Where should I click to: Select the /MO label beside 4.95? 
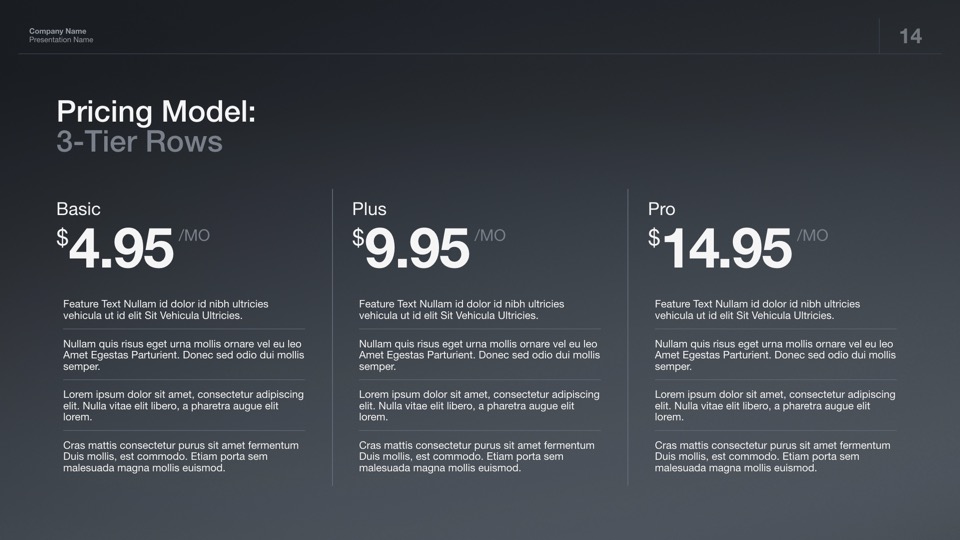click(194, 236)
